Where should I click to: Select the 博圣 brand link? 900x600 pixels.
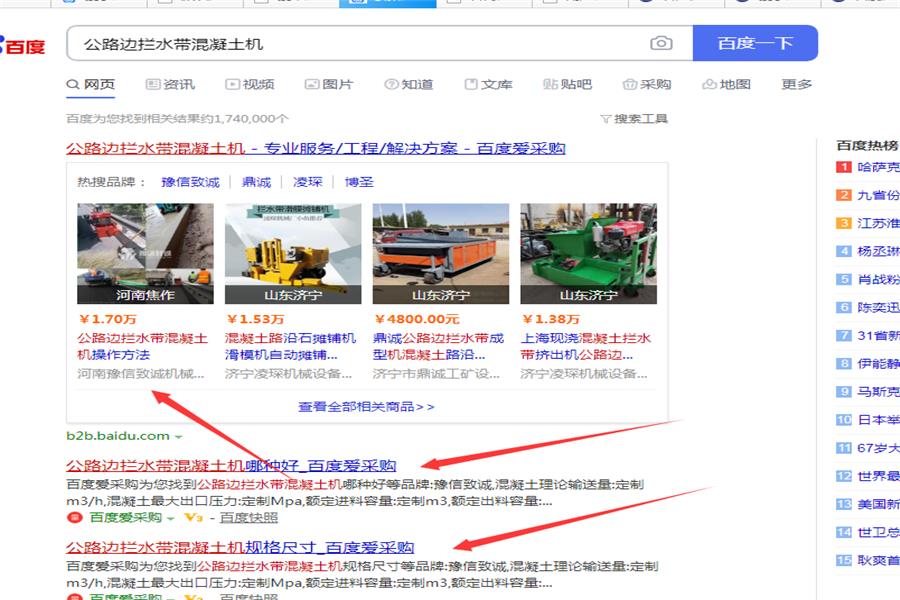(359, 182)
